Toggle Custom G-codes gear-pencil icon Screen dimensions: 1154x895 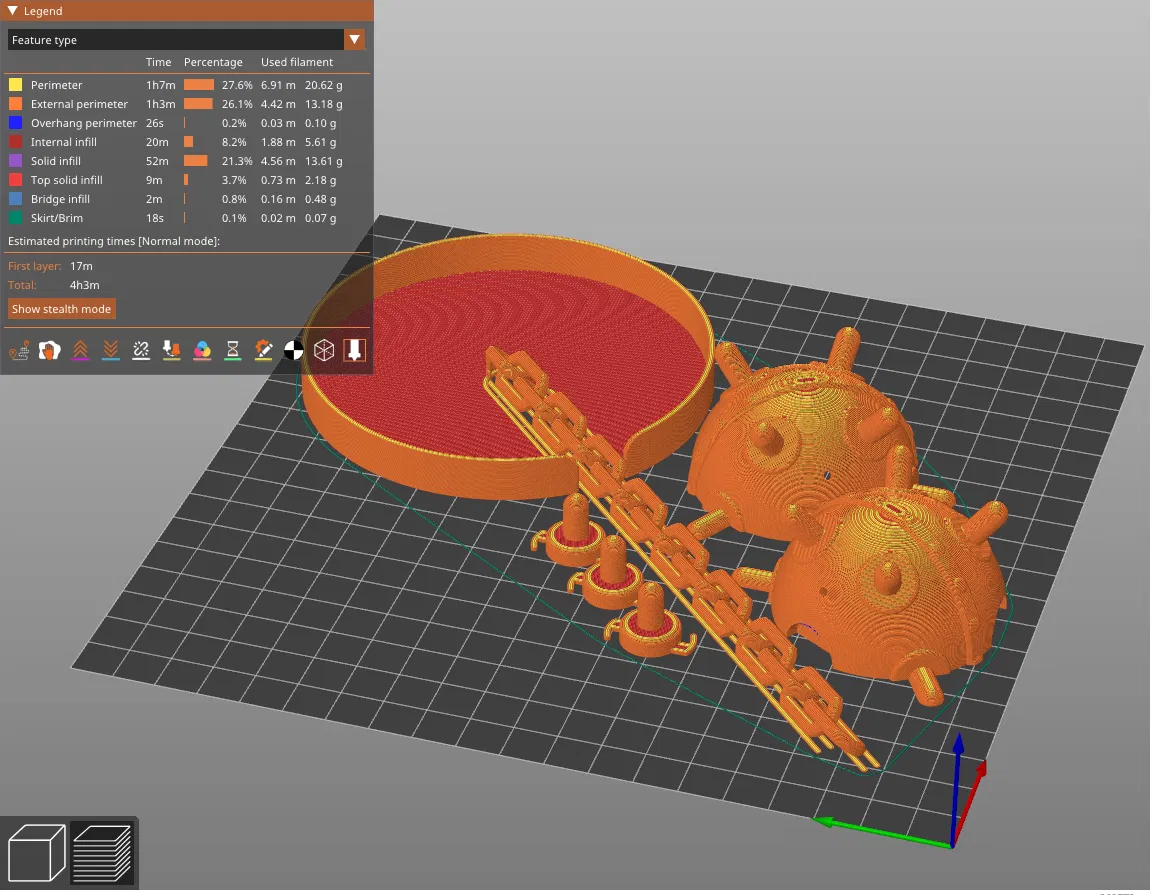coord(263,350)
